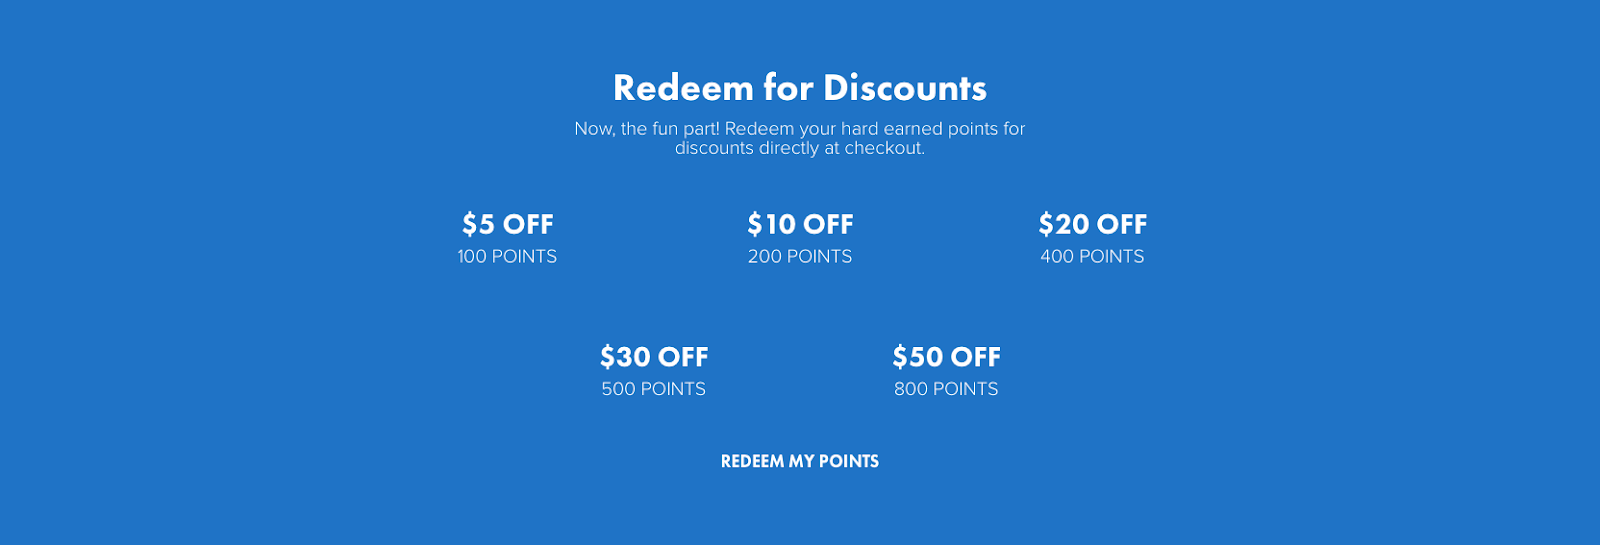Choose the $10 OFF discount tier
Viewport: 1600px width, 545px height.
[800, 224]
